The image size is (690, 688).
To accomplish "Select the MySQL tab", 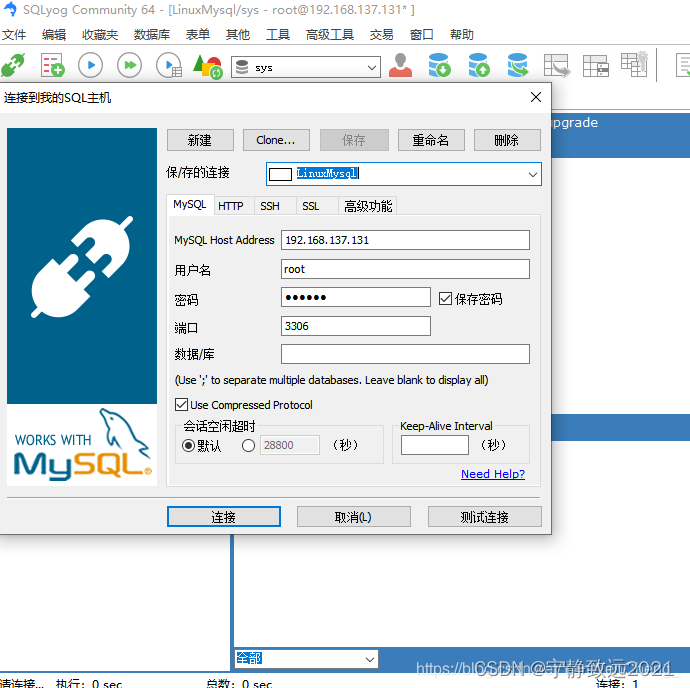I will coord(190,205).
